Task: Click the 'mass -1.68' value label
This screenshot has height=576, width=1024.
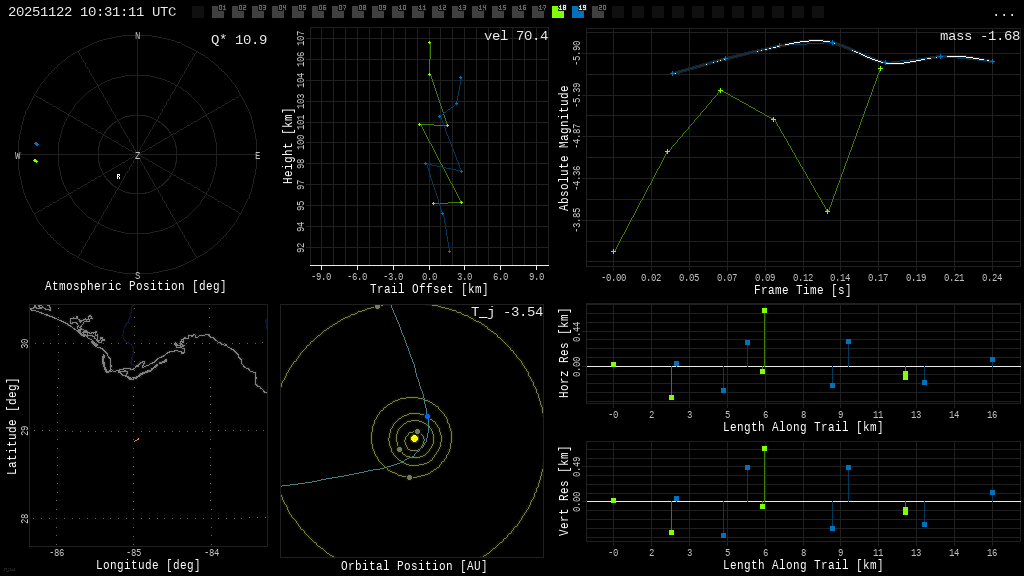Action: tap(980, 36)
